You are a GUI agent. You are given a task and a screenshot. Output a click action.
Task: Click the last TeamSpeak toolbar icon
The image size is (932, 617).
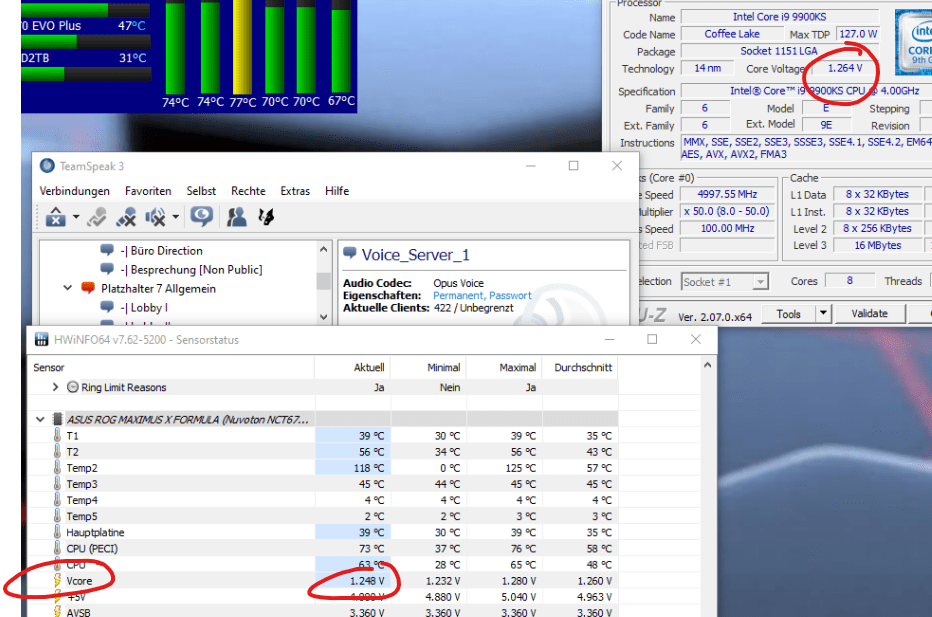pyautogui.click(x=266, y=217)
